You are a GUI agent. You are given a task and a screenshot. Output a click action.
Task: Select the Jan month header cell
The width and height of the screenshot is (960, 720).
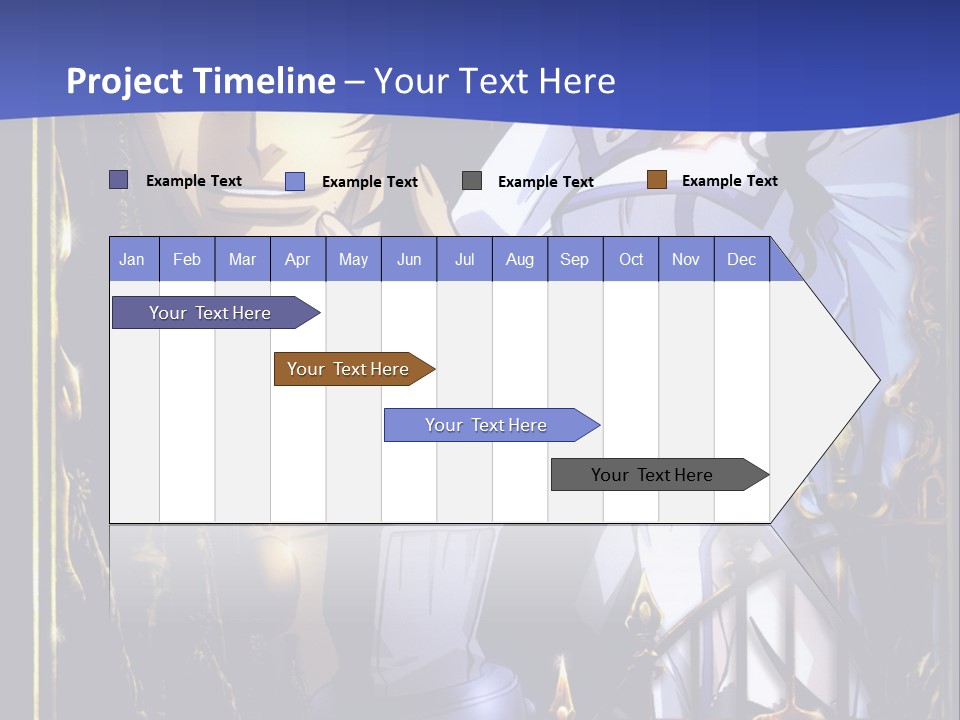click(132, 259)
